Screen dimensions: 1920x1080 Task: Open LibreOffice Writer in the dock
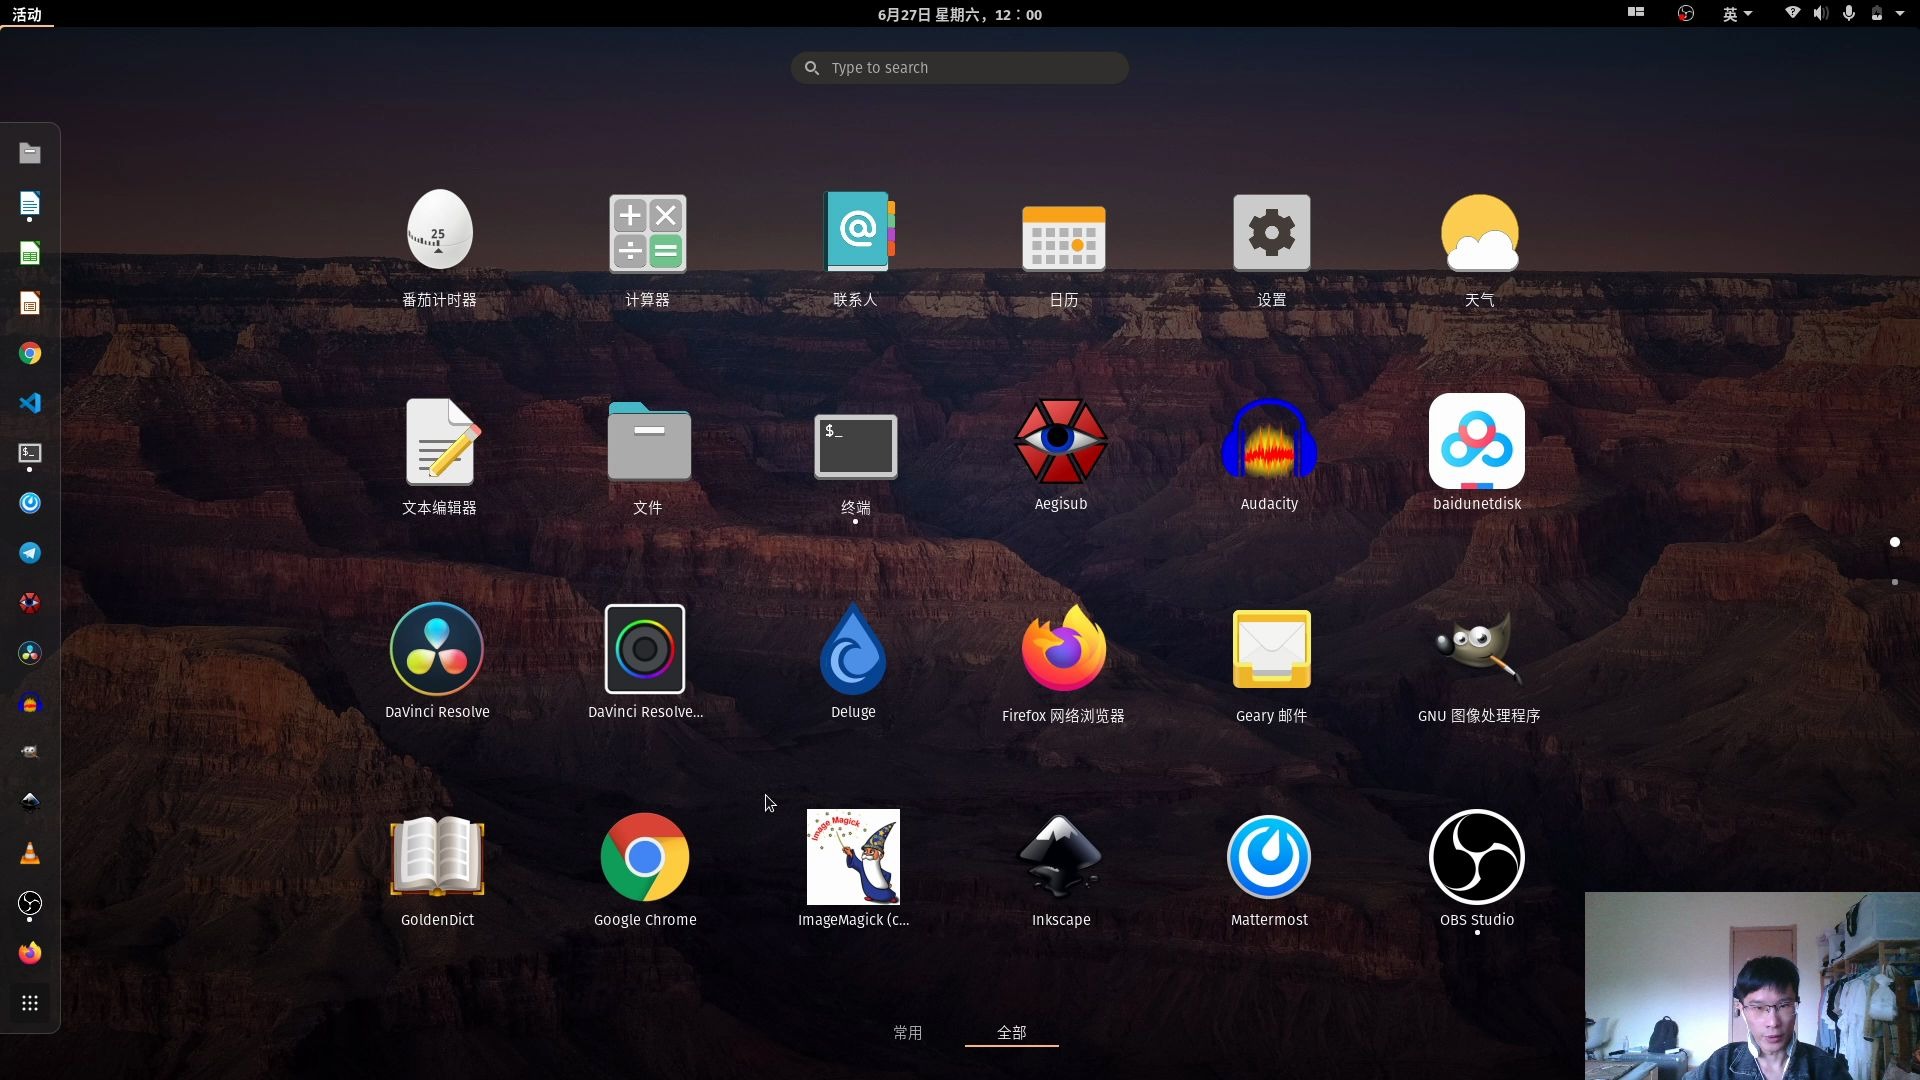click(x=30, y=203)
